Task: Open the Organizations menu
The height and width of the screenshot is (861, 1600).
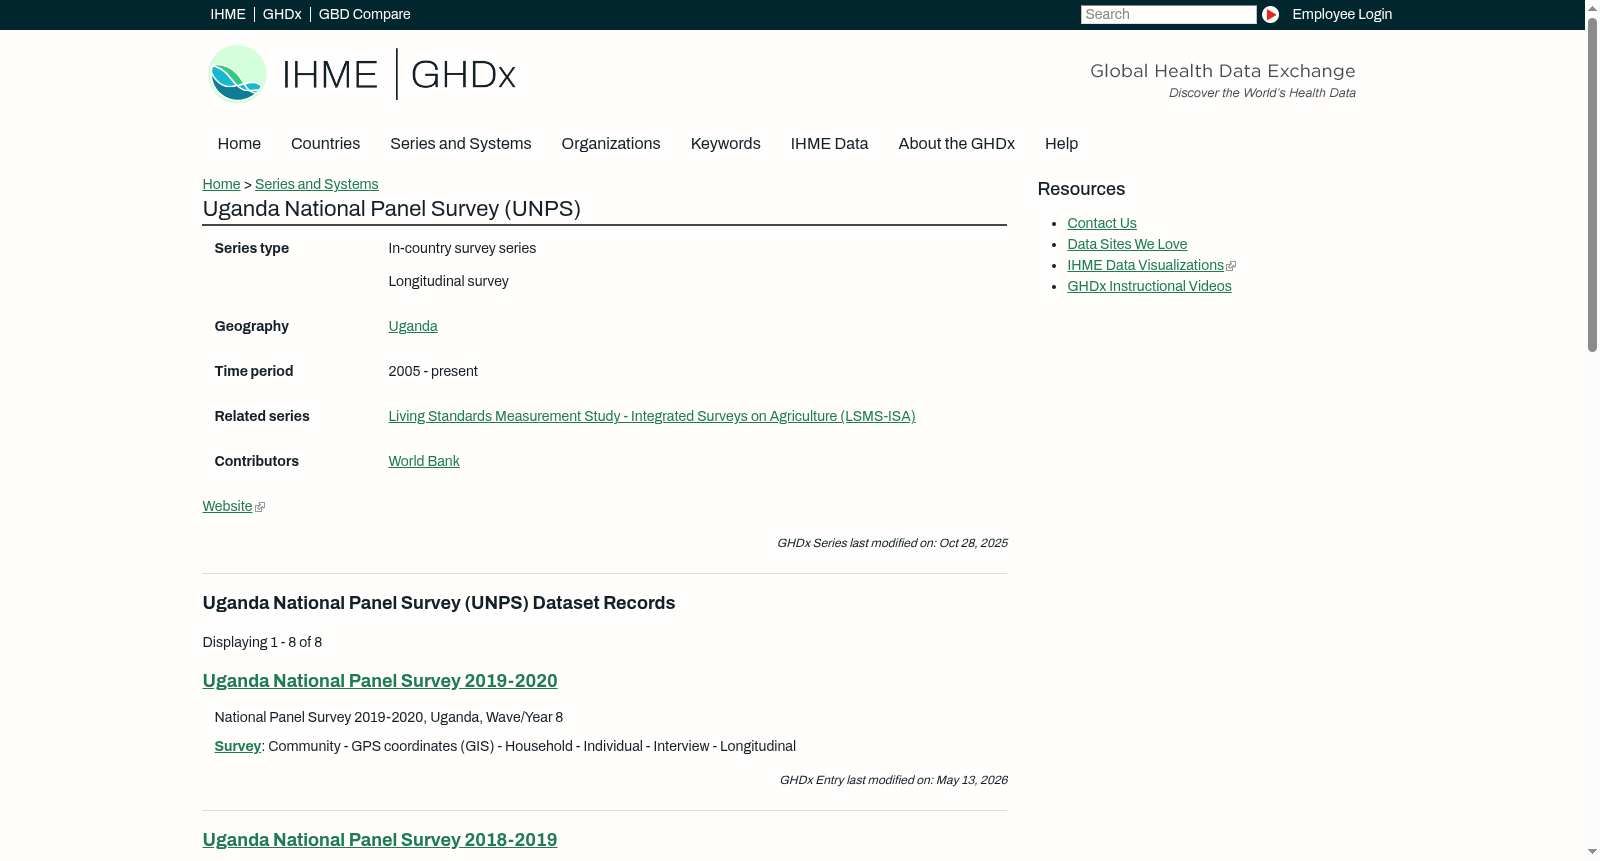Action: pyautogui.click(x=611, y=144)
